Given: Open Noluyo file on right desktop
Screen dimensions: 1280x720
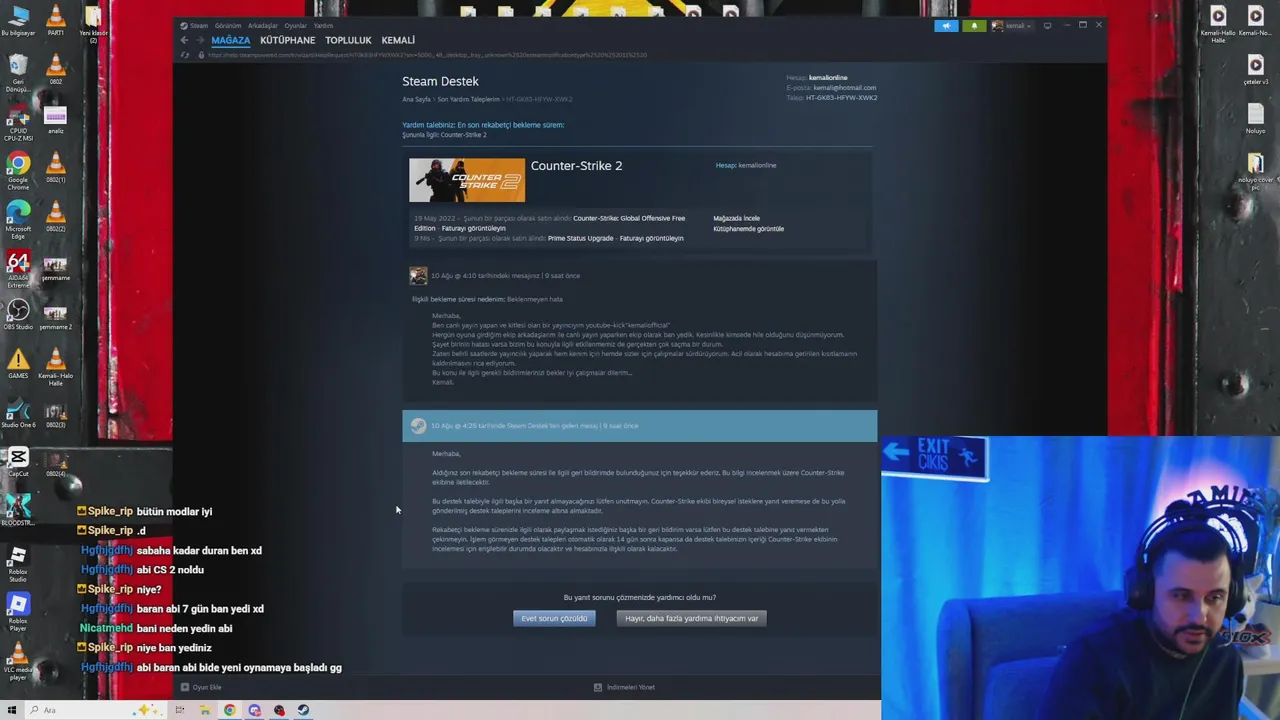Looking at the screenshot, I should 1255,117.
